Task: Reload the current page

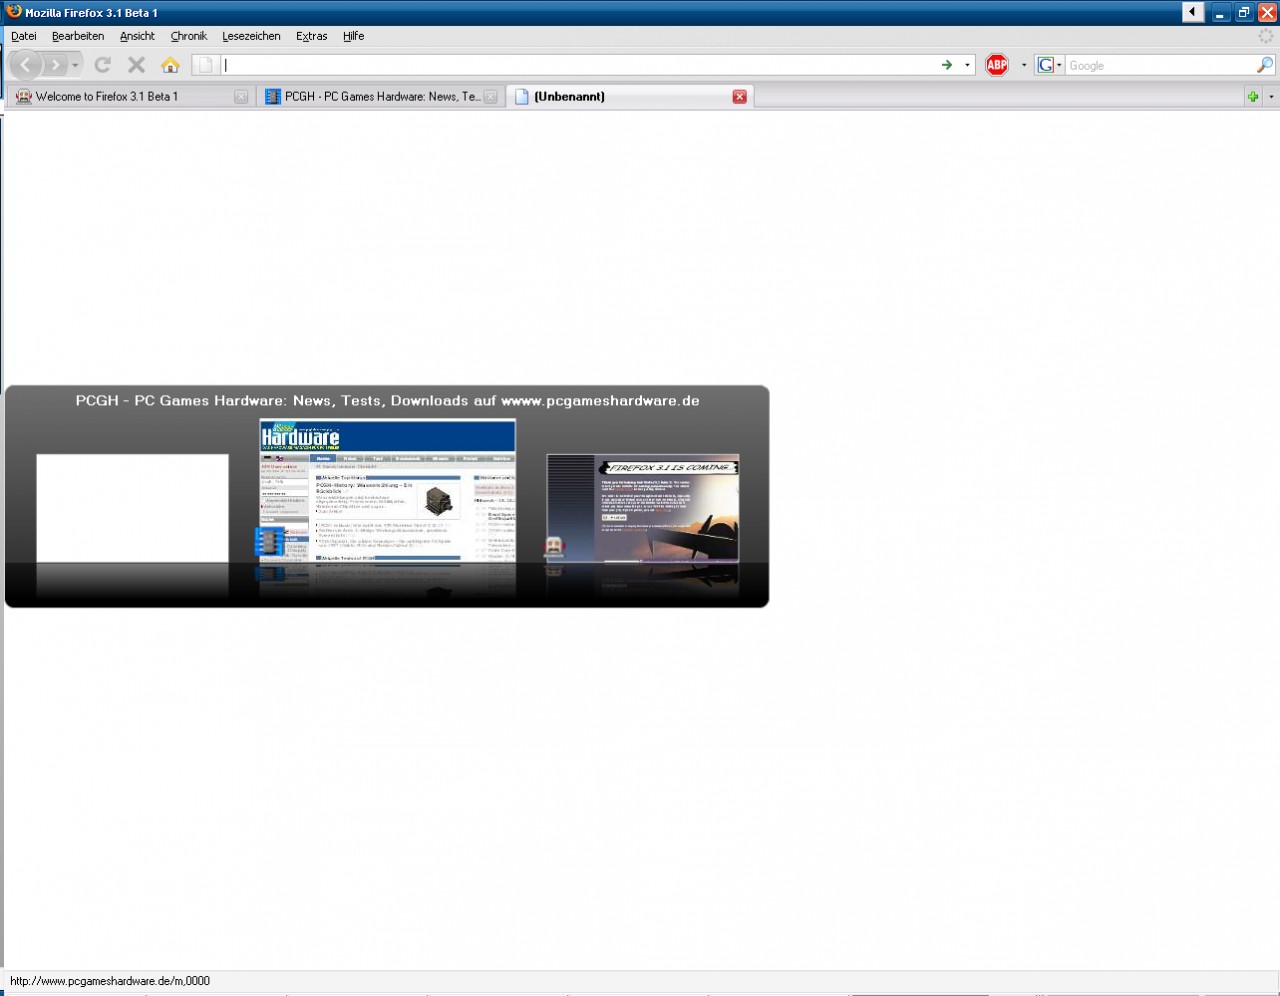Action: point(102,65)
